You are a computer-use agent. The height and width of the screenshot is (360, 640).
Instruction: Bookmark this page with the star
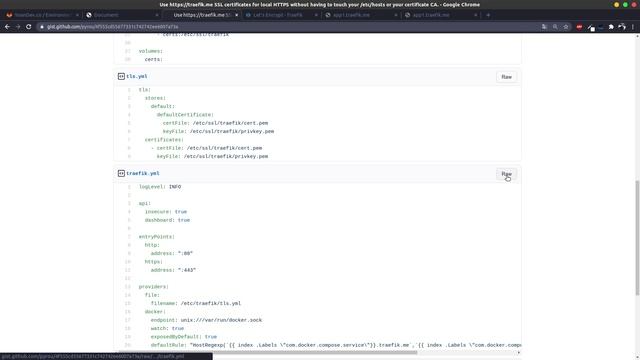pos(566,27)
